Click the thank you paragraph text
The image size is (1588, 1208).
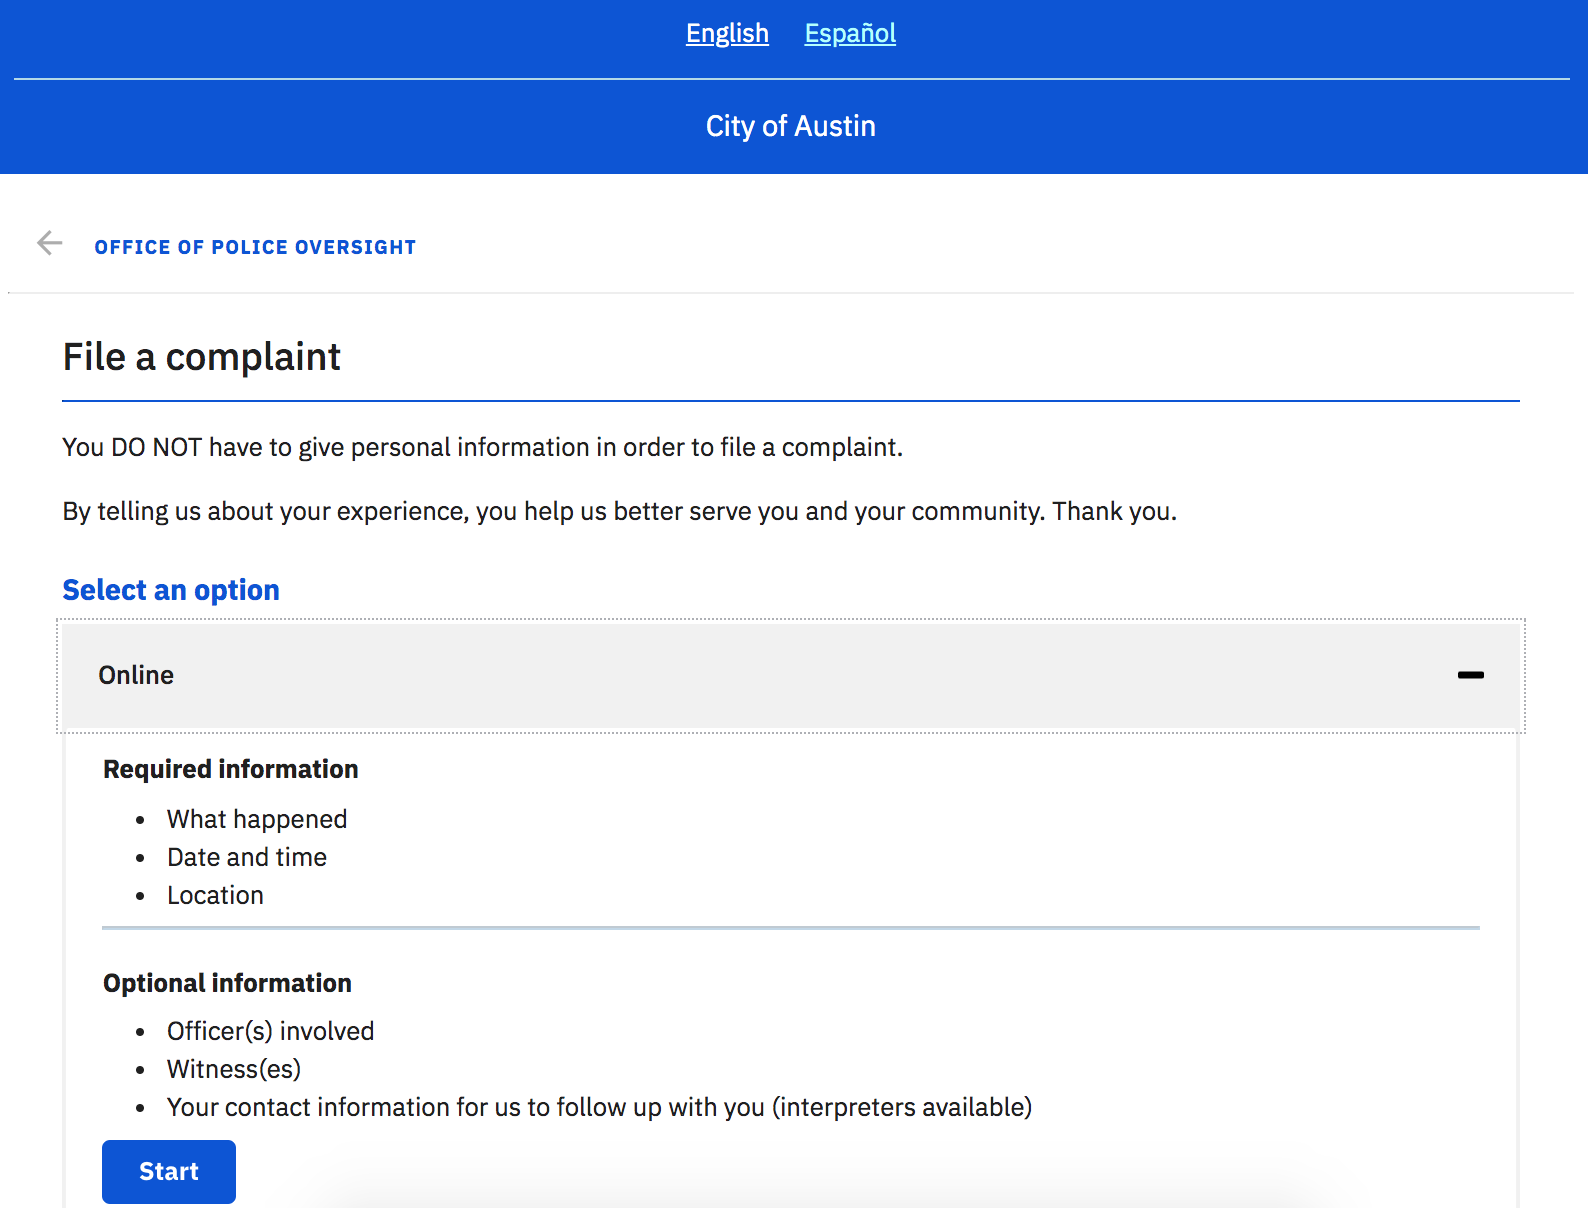pyautogui.click(x=619, y=511)
